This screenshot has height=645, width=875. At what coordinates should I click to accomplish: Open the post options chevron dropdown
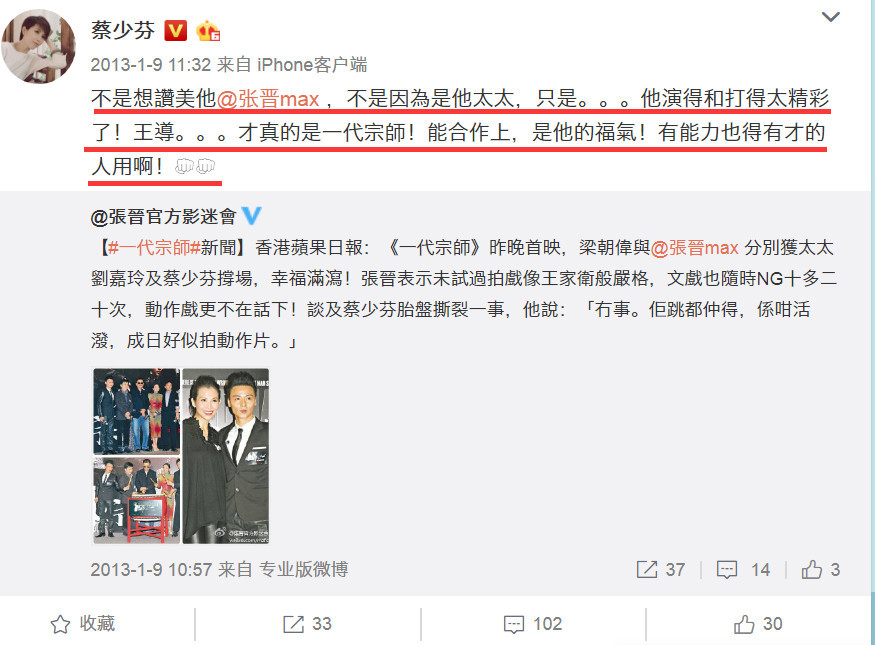click(830, 17)
